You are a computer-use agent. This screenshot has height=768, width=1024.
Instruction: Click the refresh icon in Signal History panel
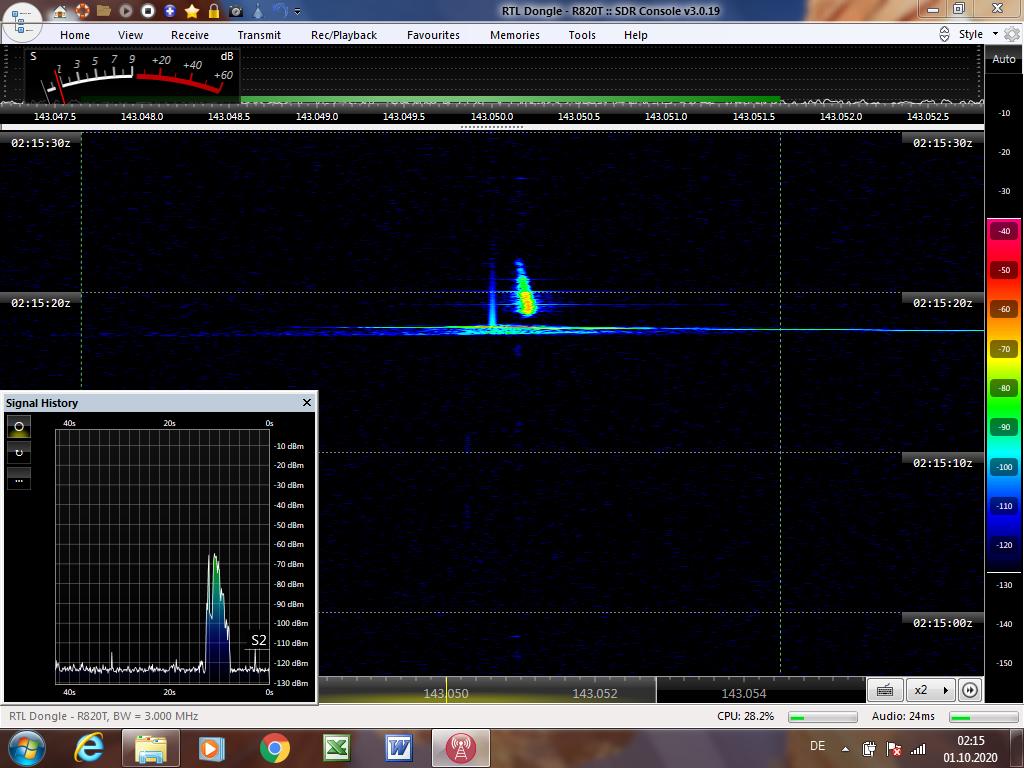coord(19,453)
